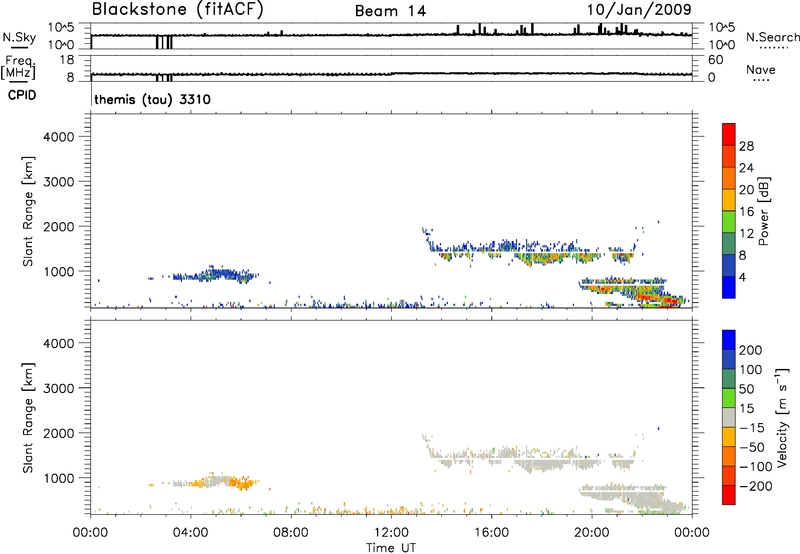Click the '1000' tick in the Velocity panel
This screenshot has width=800, height=554.
[x=59, y=478]
